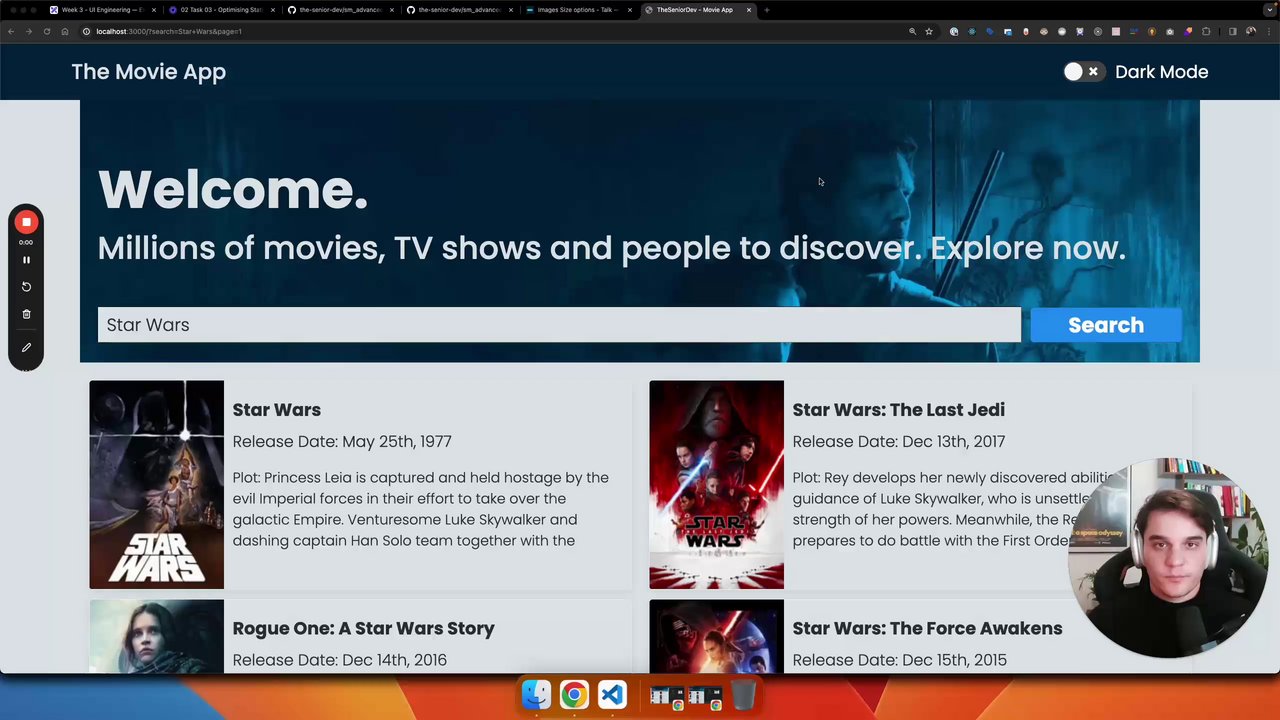This screenshot has width=1280, height=720.
Task: Close the Week 3 - UI Engineering tab
Action: tap(154, 10)
